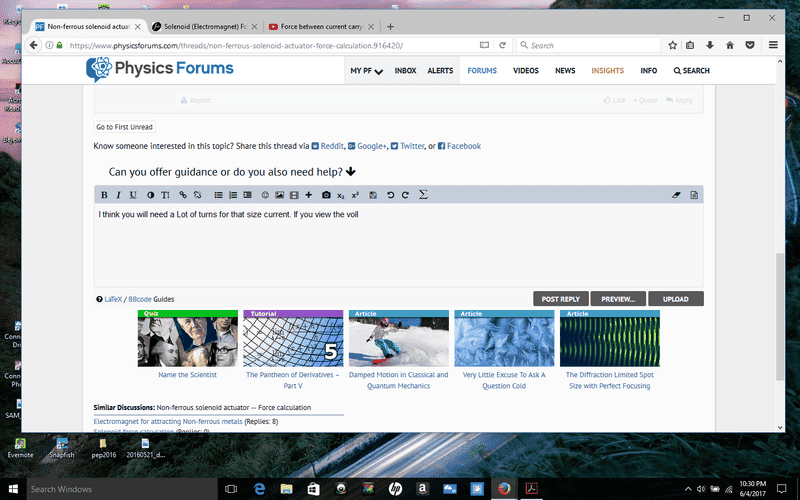Click the Search Windows taskbar field
800x500 pixels.
tap(110, 489)
